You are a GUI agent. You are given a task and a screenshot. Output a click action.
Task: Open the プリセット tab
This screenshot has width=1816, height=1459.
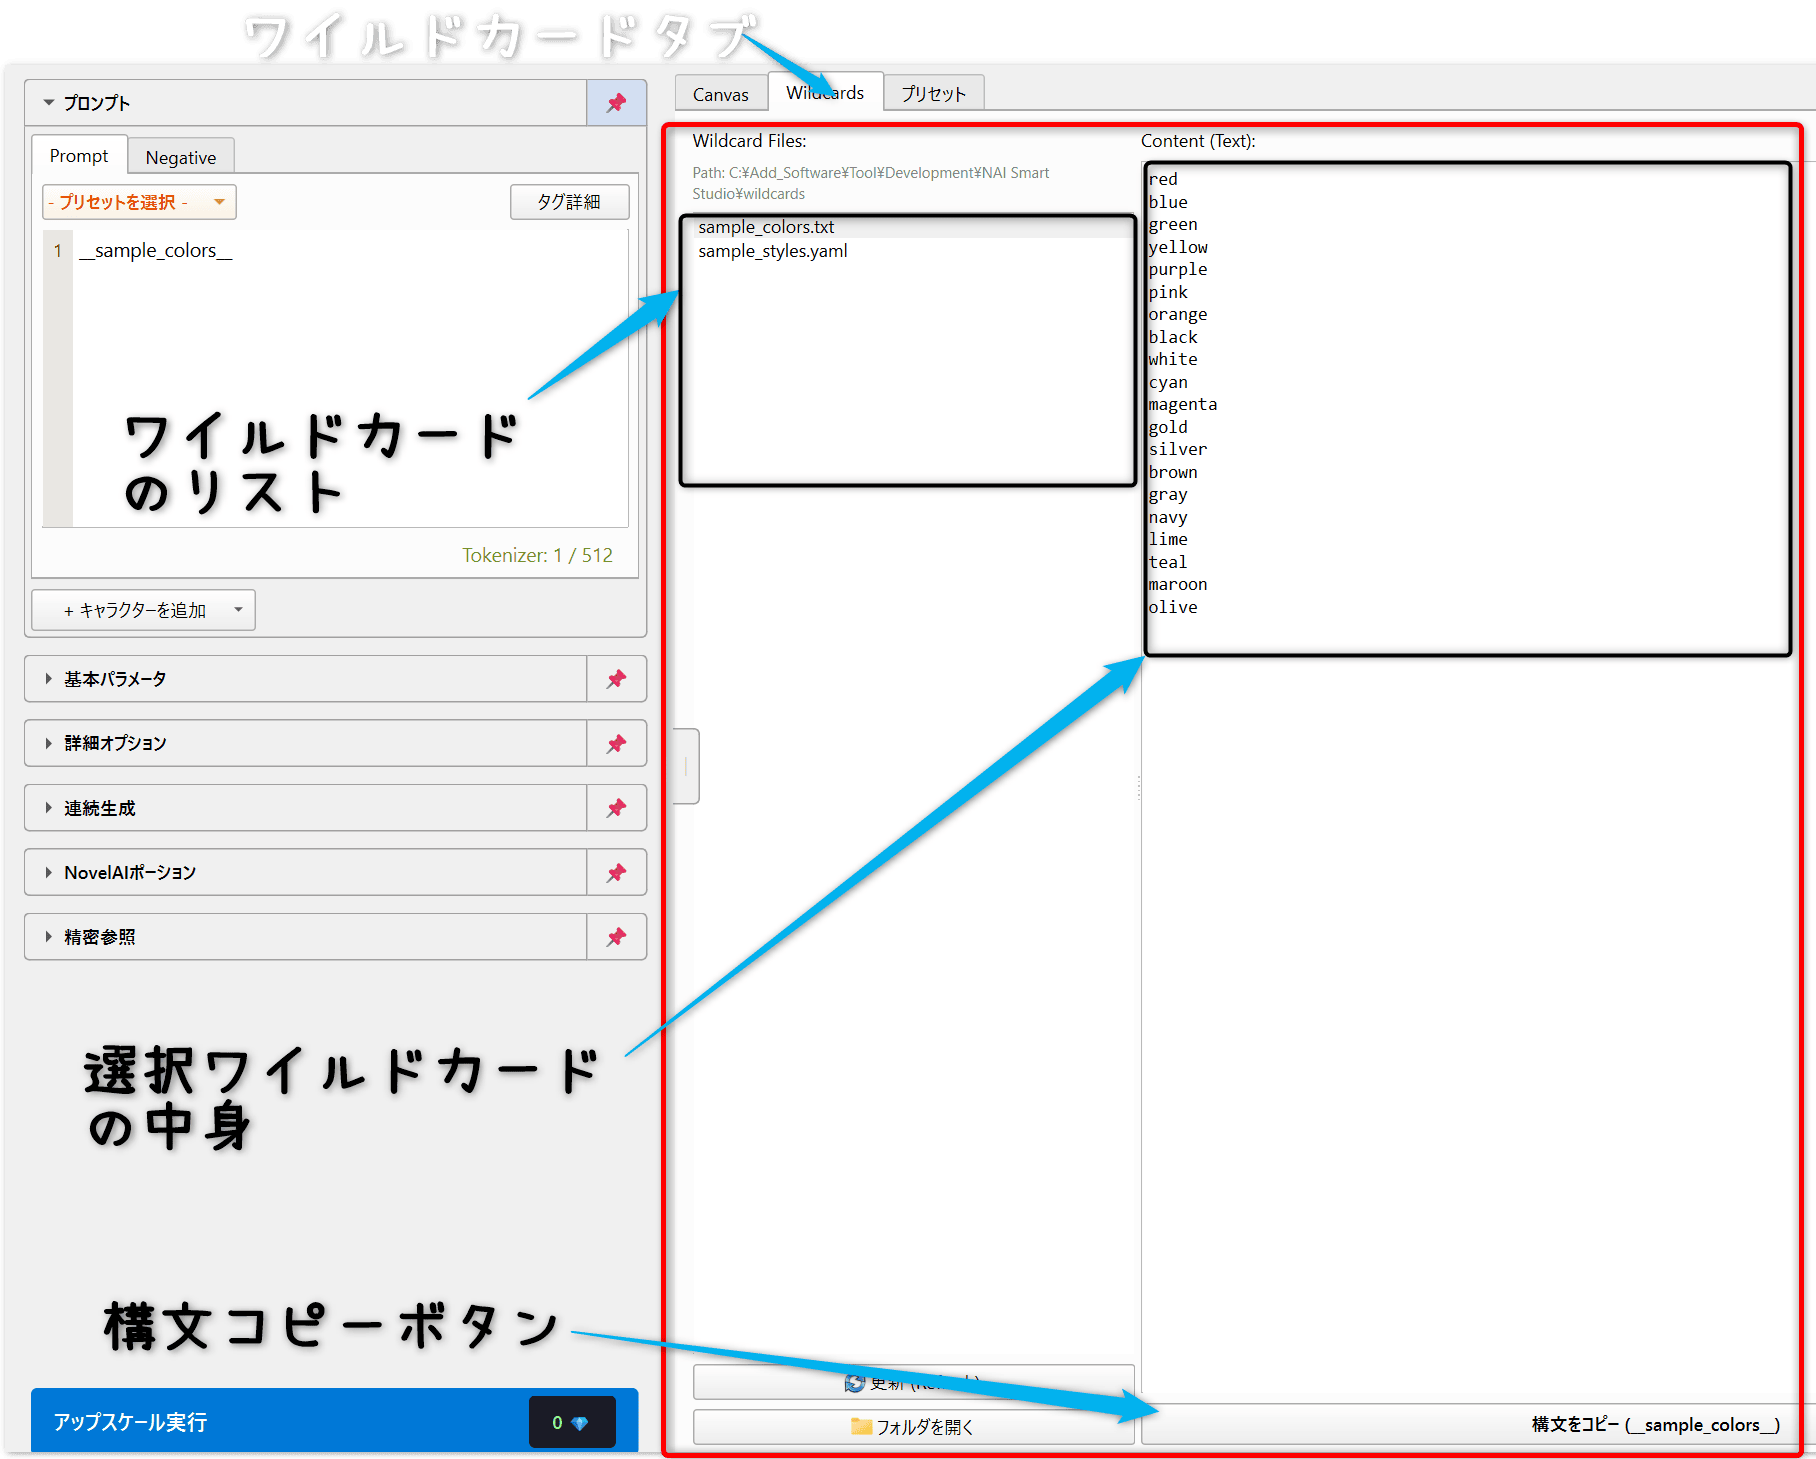932,92
